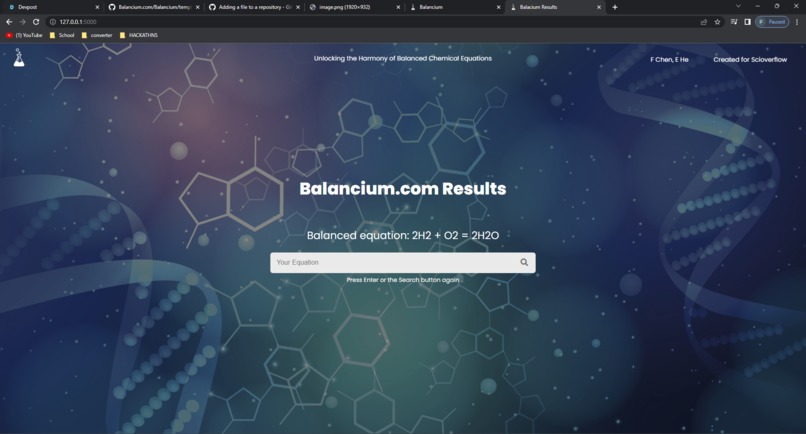806x434 pixels.
Task: Open the tab media/reading list icon
Action: [734, 22]
